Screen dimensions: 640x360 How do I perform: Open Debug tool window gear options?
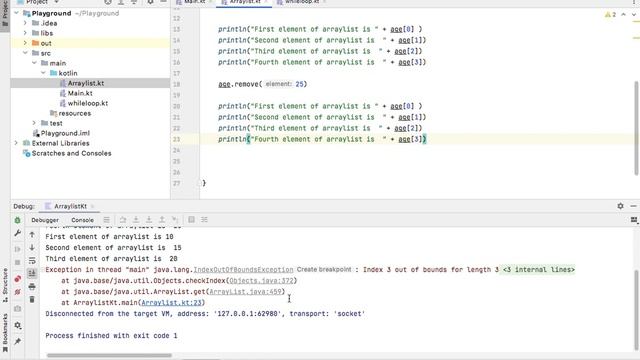click(620, 206)
